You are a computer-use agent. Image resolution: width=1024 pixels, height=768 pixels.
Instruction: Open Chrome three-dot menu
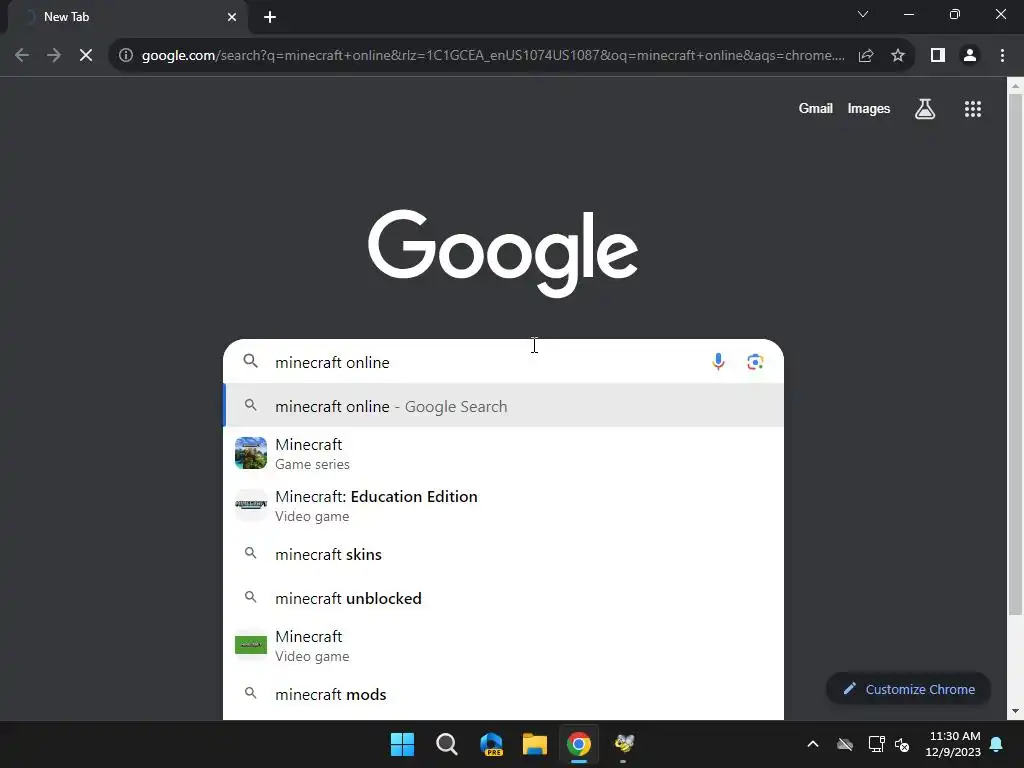(x=1002, y=56)
